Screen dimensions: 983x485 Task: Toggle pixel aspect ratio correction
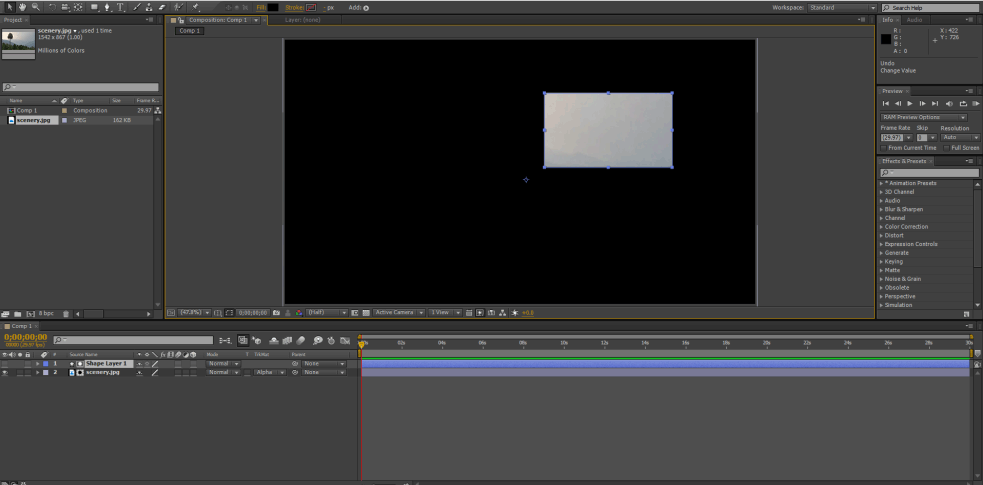click(469, 312)
